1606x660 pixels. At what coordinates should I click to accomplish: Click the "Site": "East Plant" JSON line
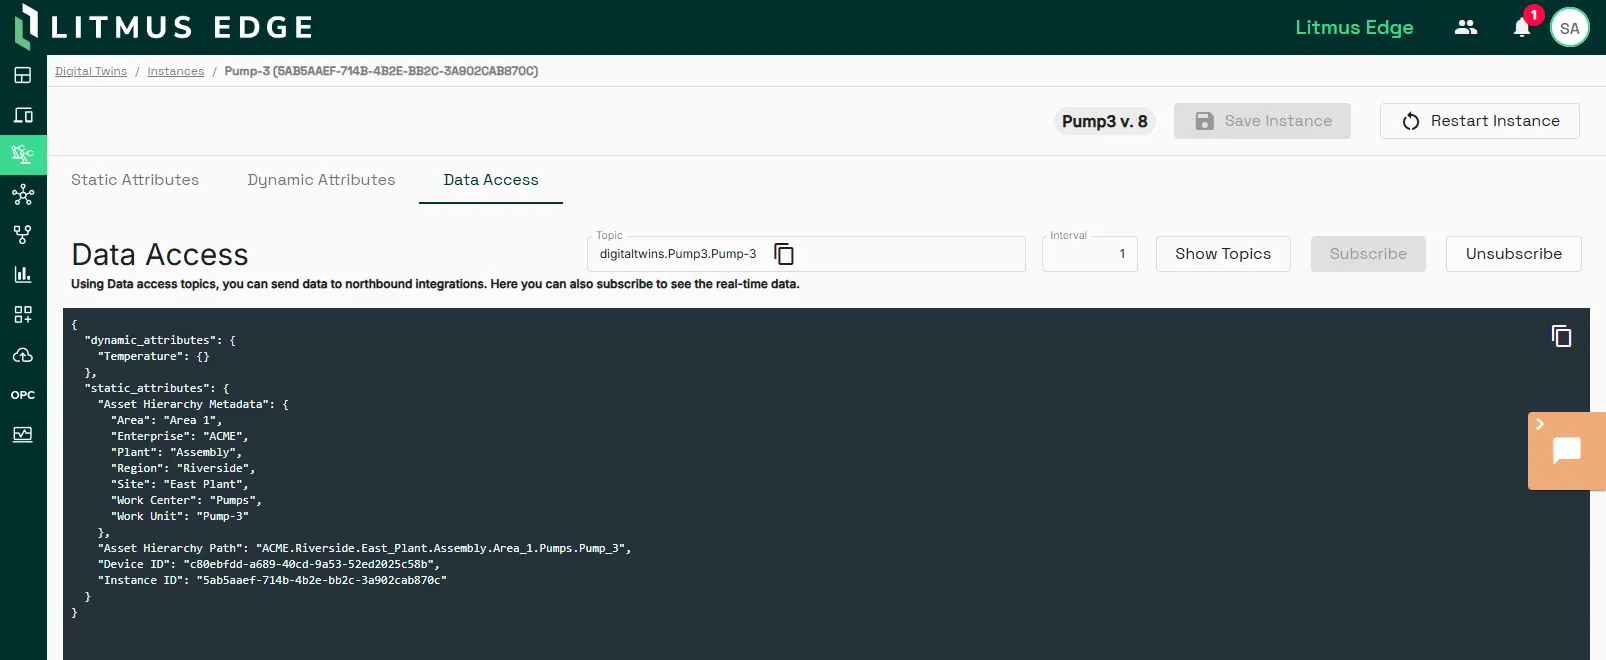180,484
